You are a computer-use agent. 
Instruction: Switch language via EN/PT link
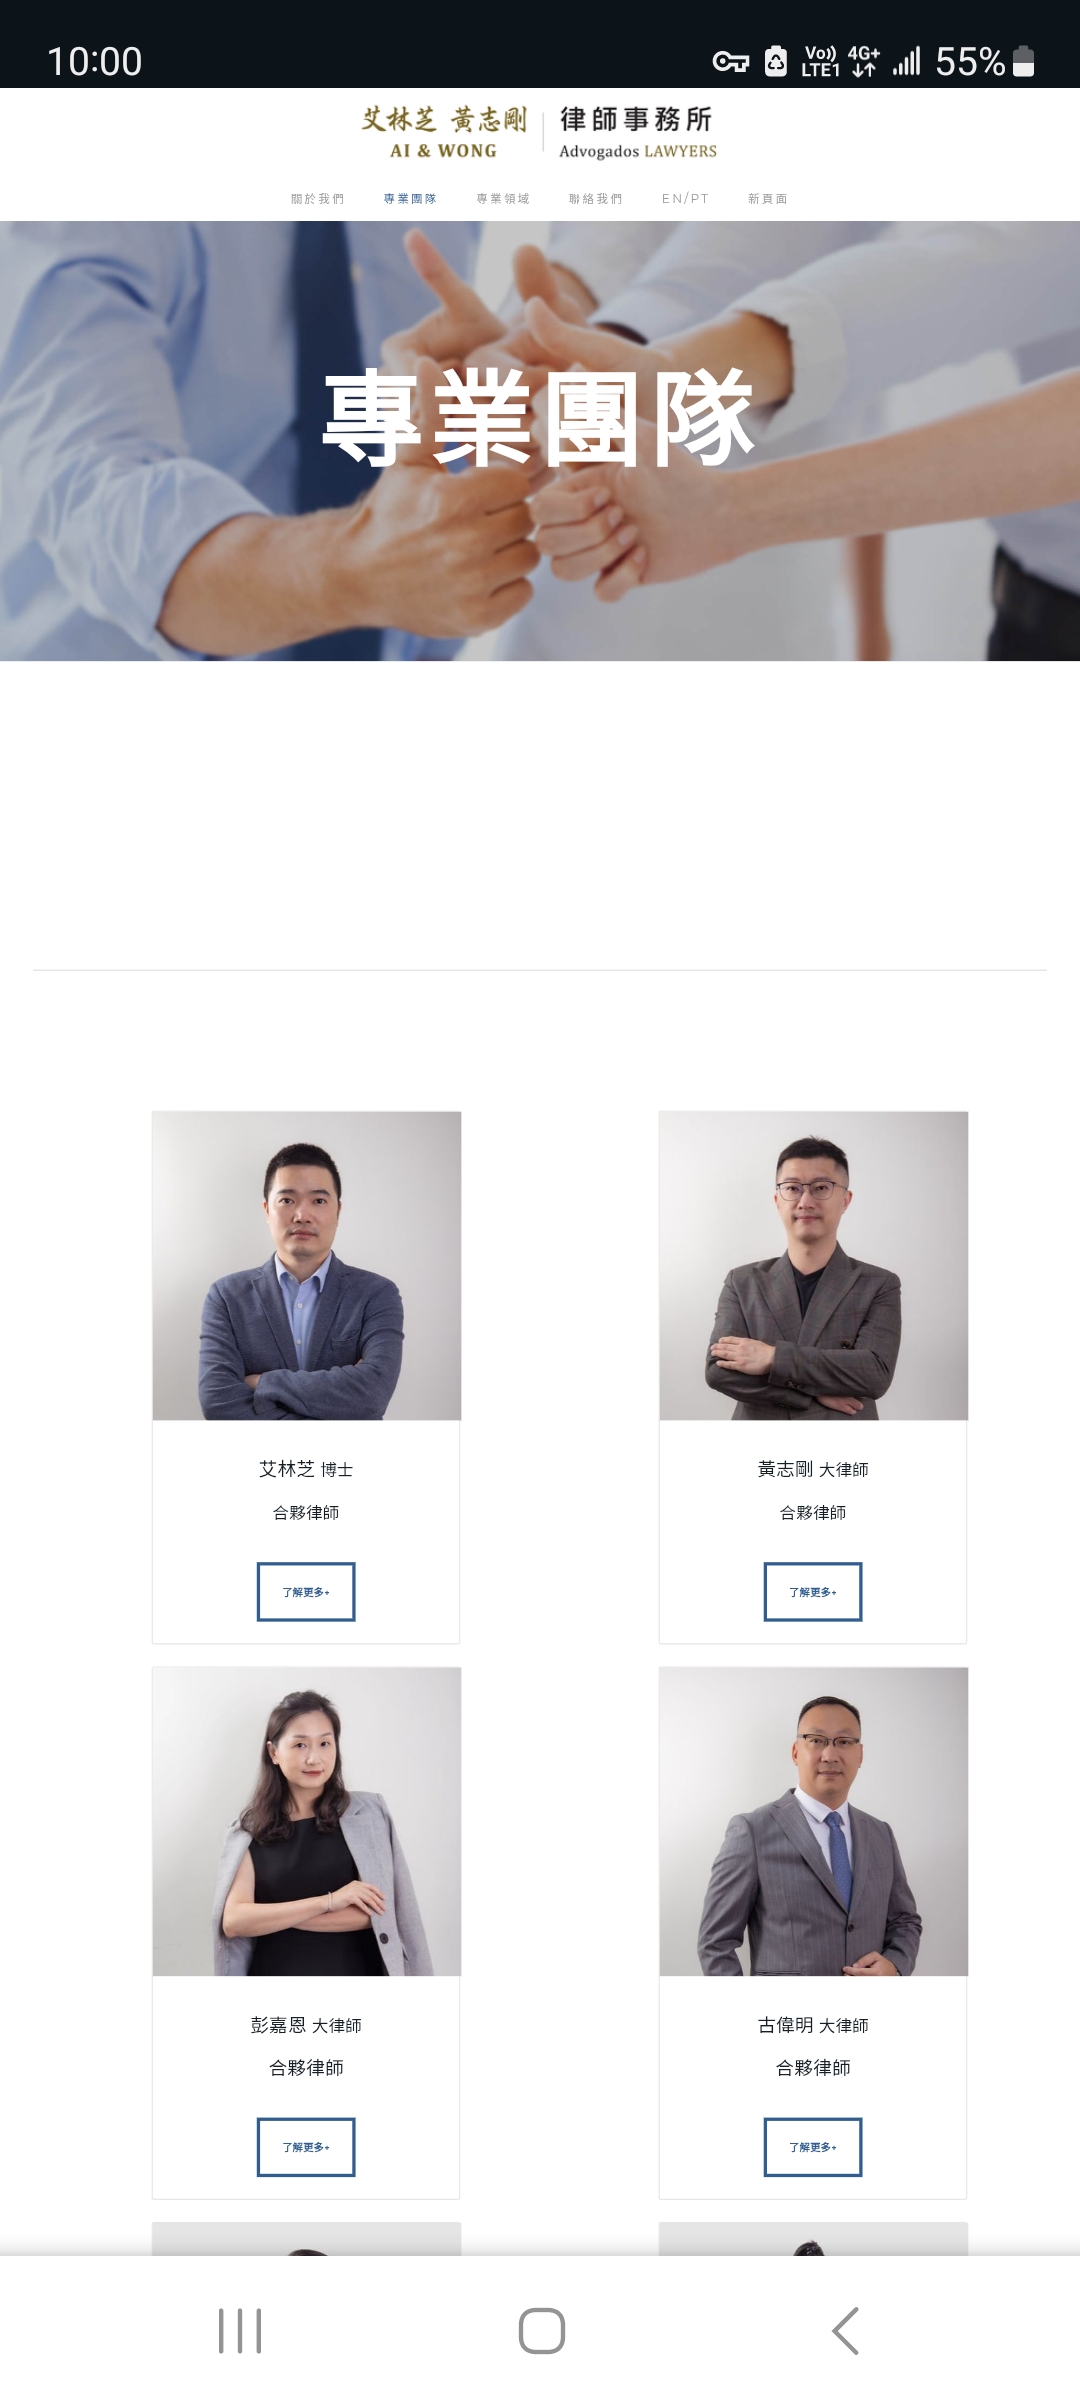[x=685, y=199]
